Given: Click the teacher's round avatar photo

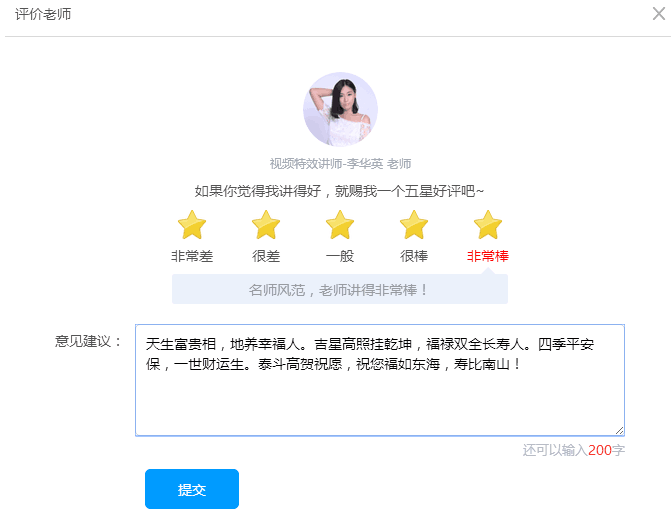Looking at the screenshot, I should 340,109.
